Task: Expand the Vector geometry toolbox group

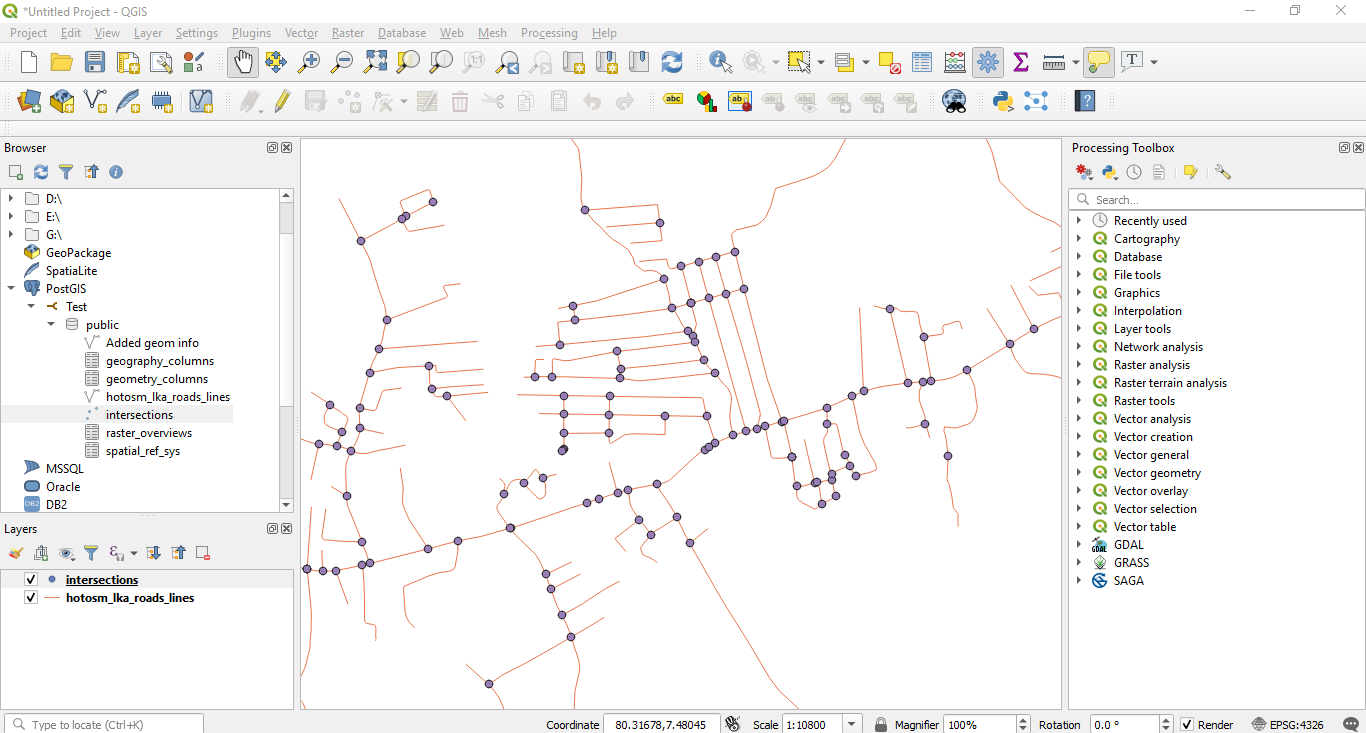Action: 1079,473
